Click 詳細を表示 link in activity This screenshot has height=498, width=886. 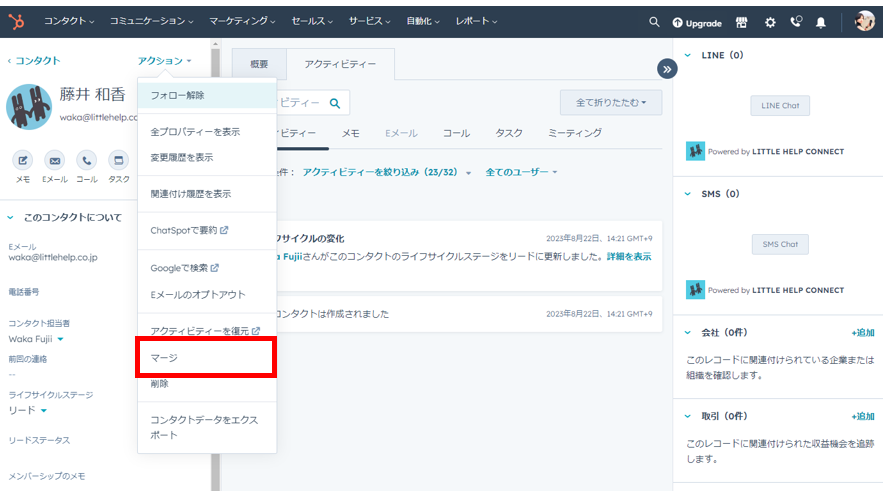(x=628, y=257)
